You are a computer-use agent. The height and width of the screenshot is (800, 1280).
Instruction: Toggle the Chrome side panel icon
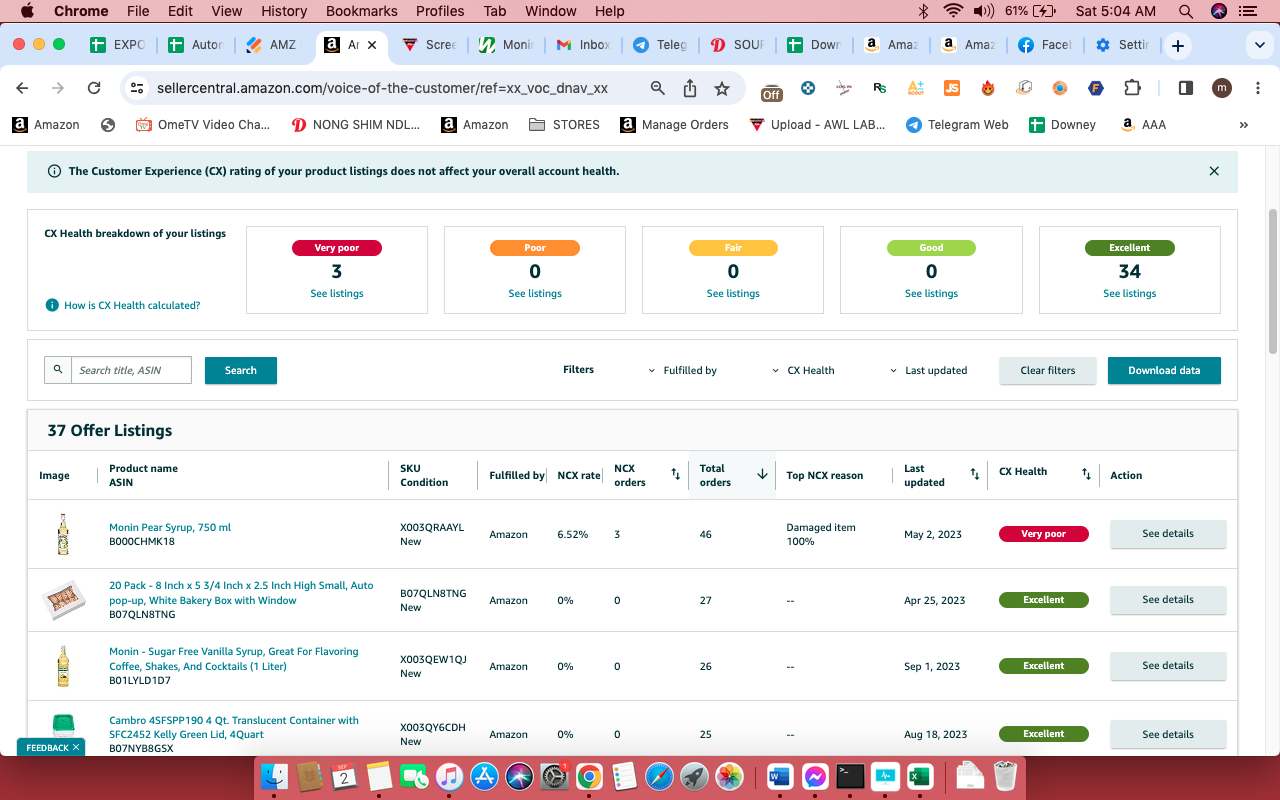pos(1186,88)
